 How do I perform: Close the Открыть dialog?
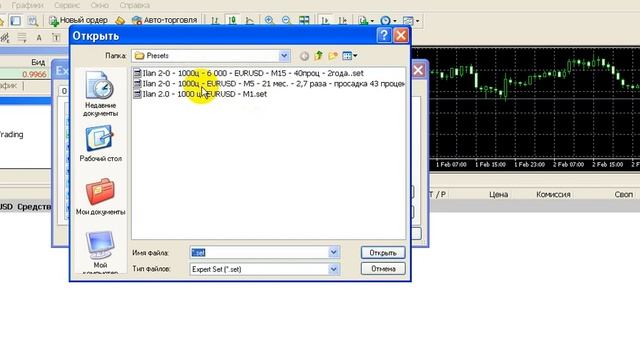[x=401, y=36]
